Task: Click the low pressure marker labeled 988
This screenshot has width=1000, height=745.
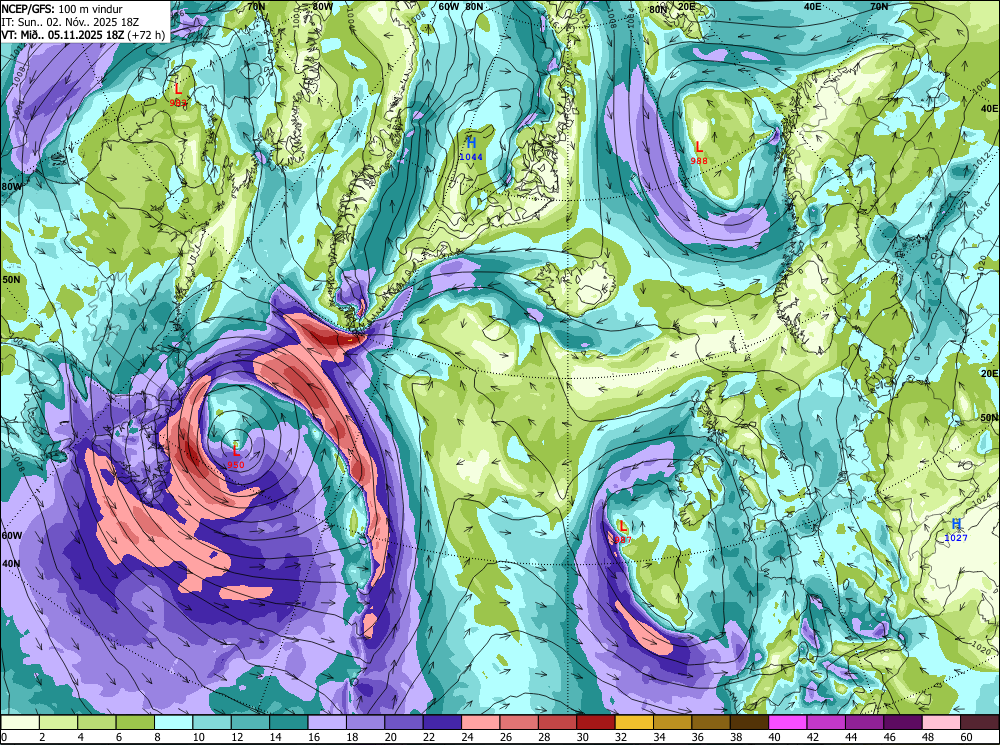Action: (x=699, y=153)
